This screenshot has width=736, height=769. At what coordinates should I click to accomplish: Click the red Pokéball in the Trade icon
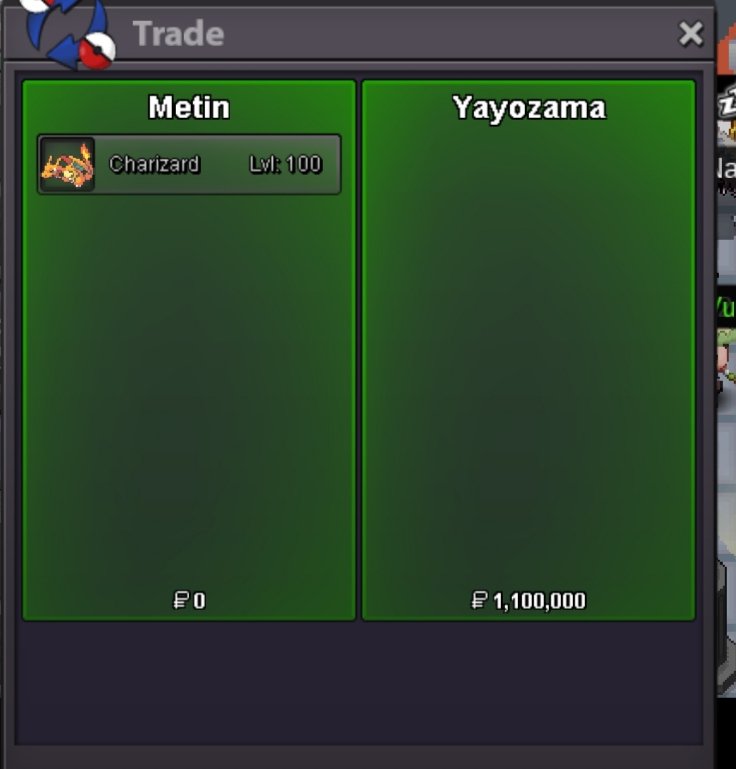97,50
